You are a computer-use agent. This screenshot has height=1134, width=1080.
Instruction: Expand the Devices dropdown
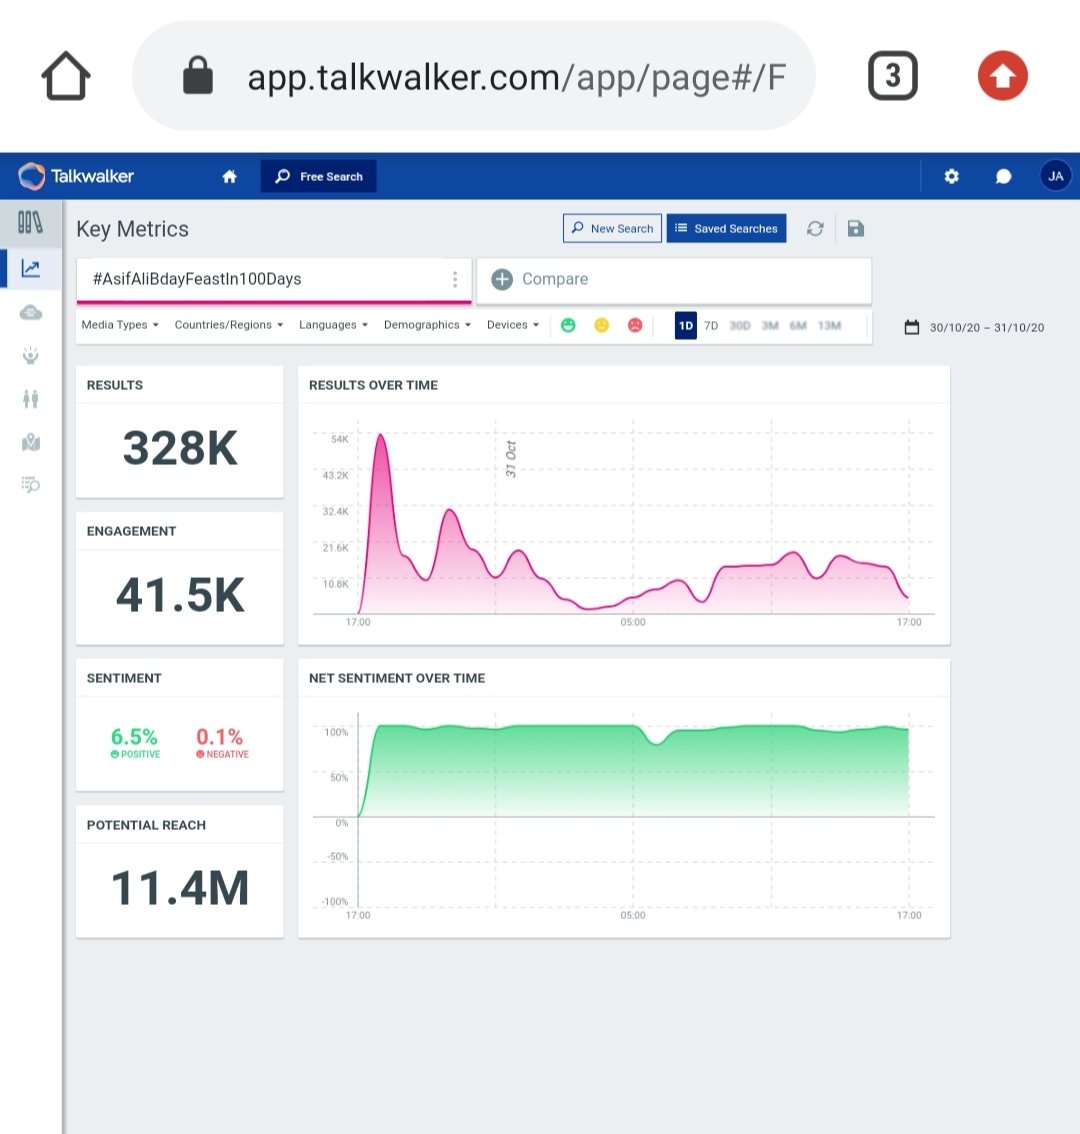tap(513, 325)
